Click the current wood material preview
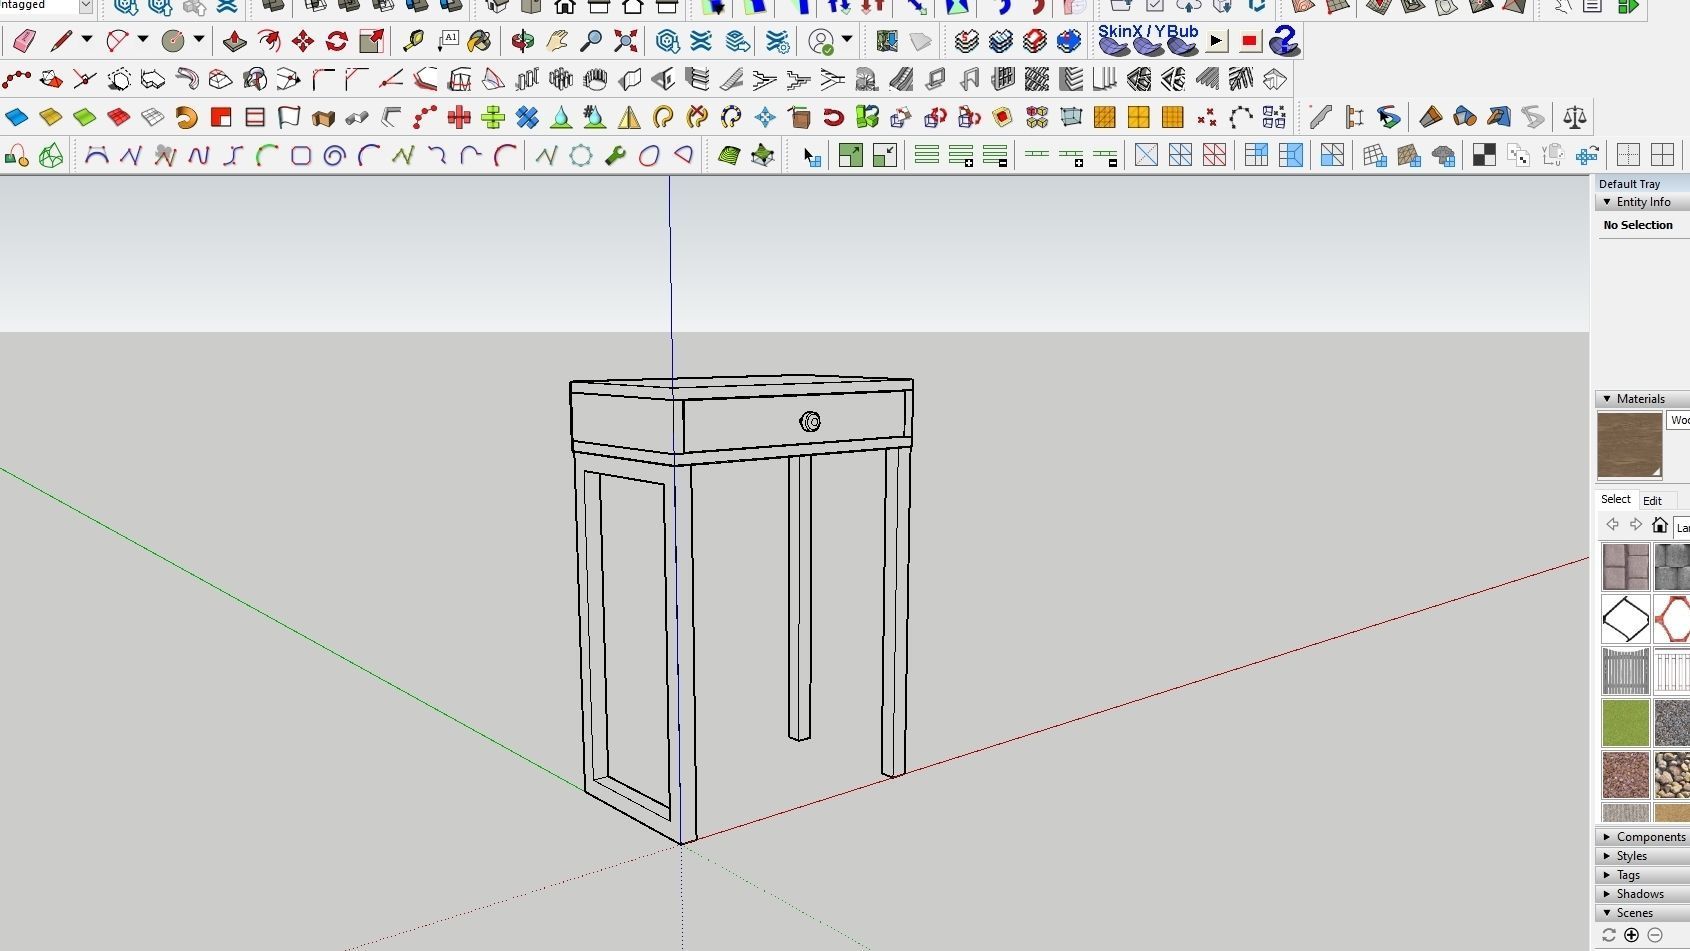Screen dimensions: 1690x951 (x=1629, y=445)
